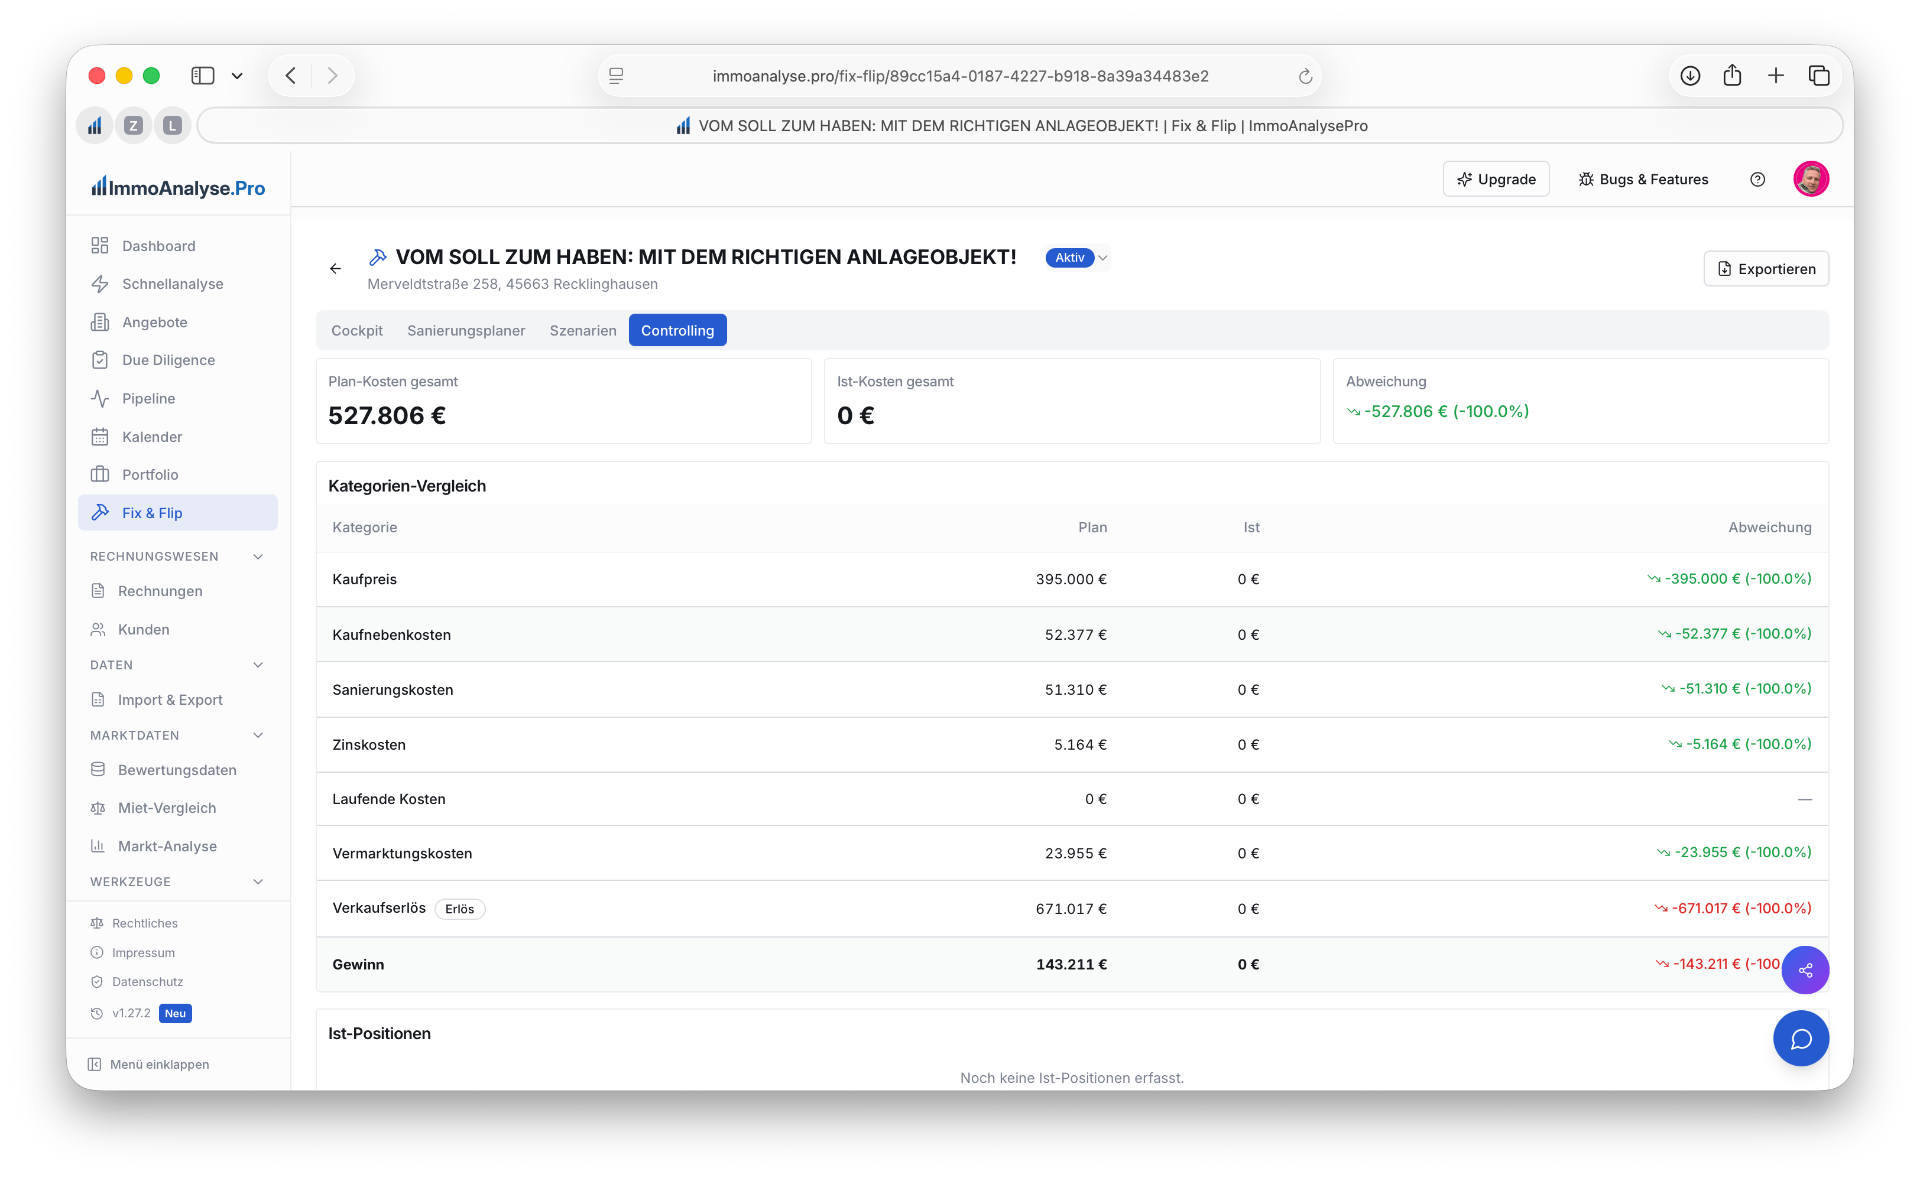Click the purple share floating button
The image size is (1920, 1178).
pos(1805,970)
